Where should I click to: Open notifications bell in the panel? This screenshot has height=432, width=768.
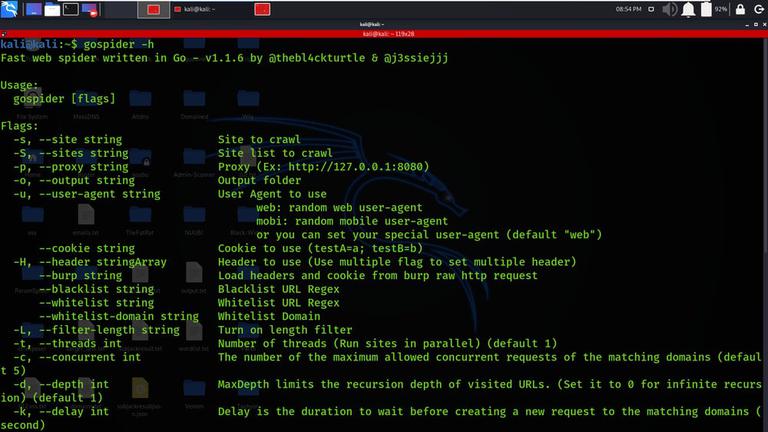[688, 9]
